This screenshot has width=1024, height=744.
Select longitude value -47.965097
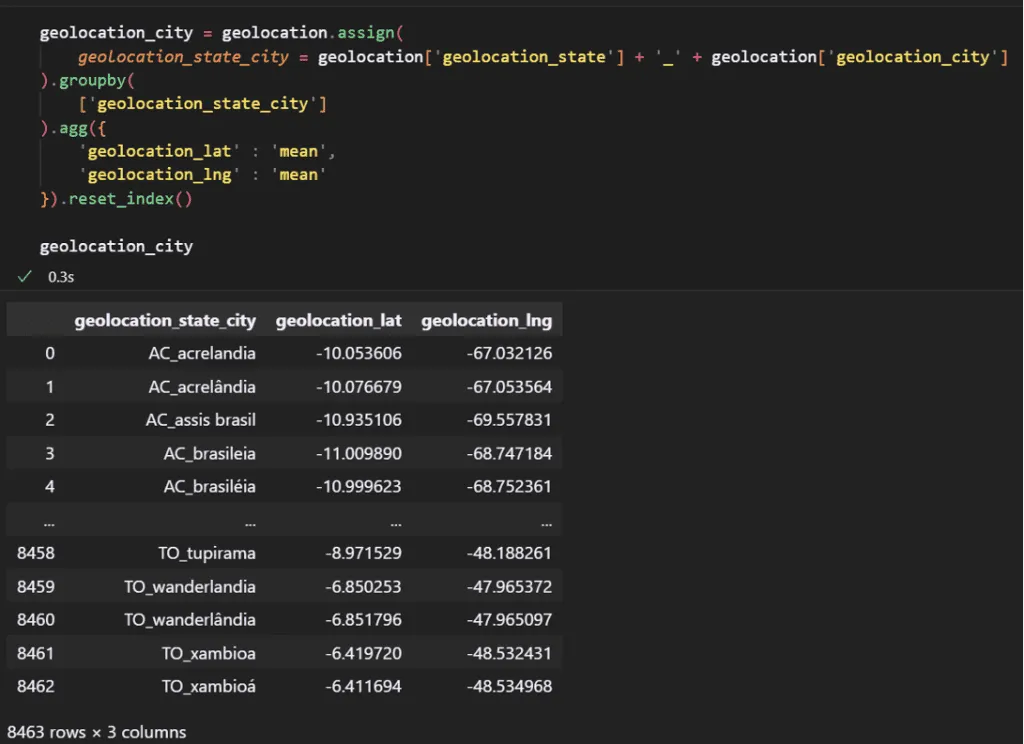click(509, 619)
